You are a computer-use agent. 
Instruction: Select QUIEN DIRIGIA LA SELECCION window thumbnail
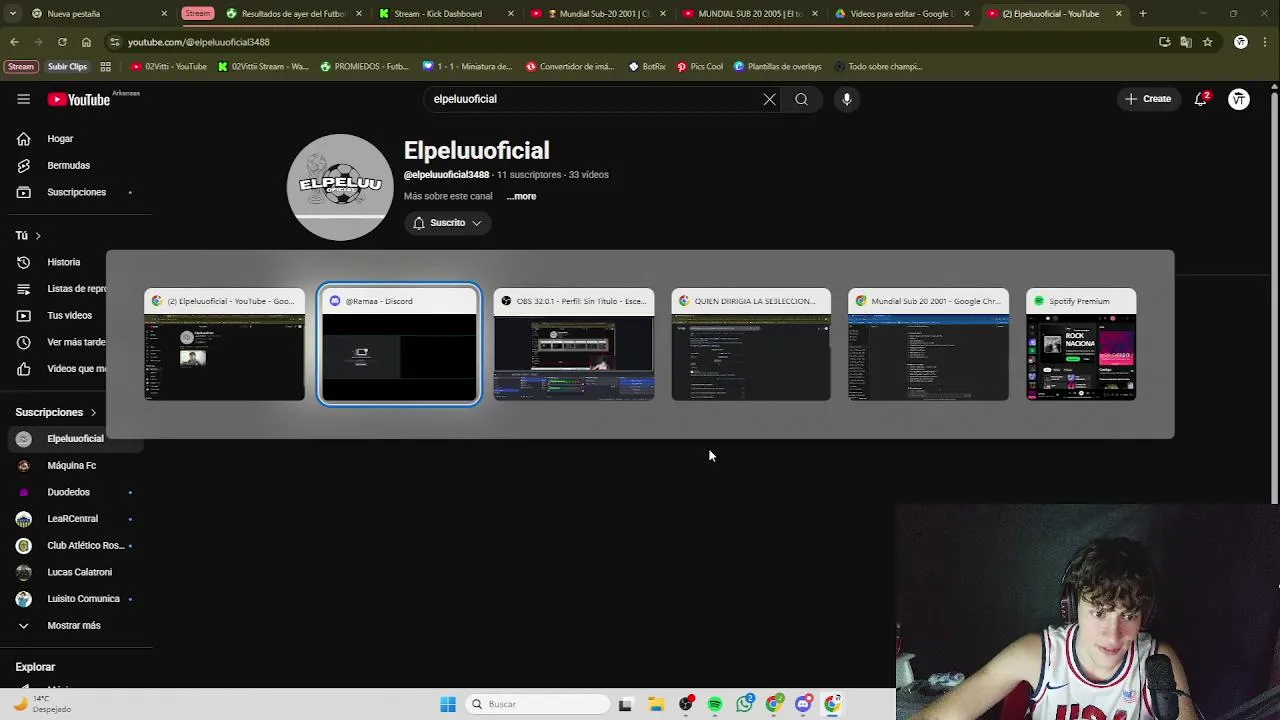(x=751, y=345)
